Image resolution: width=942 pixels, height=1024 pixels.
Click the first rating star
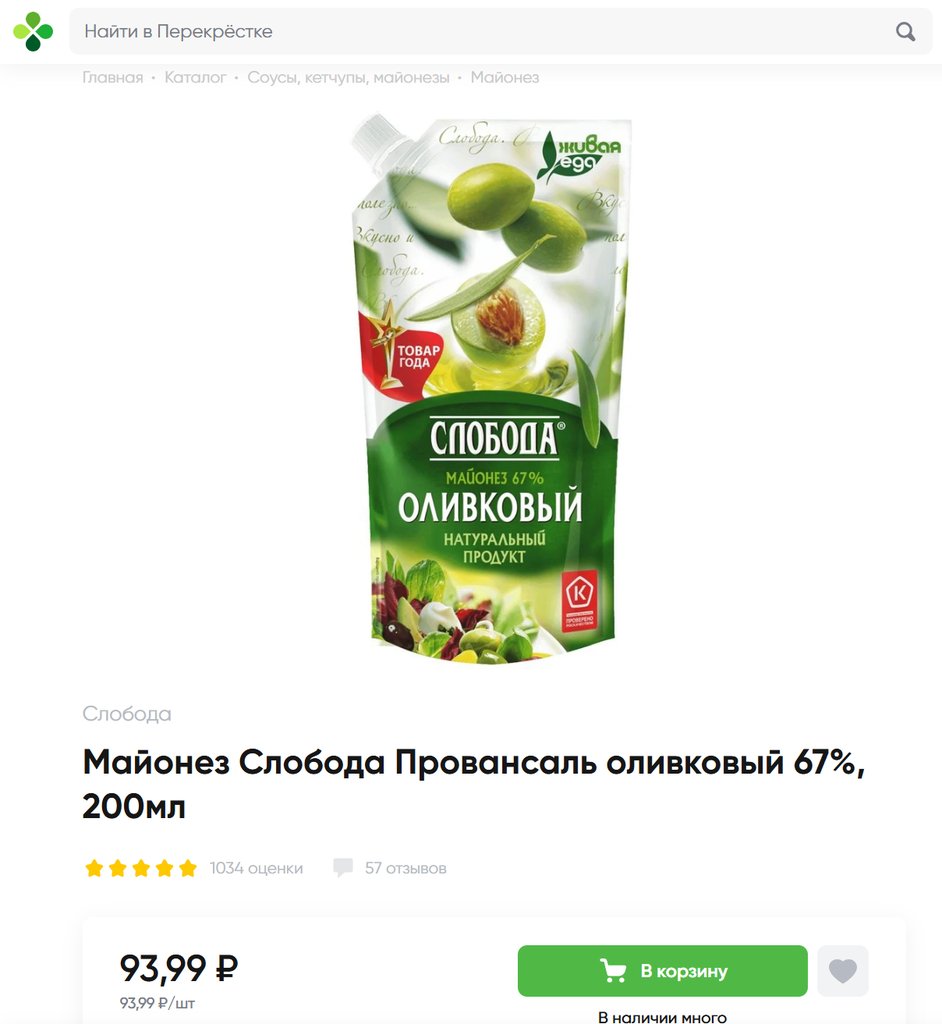click(94, 868)
